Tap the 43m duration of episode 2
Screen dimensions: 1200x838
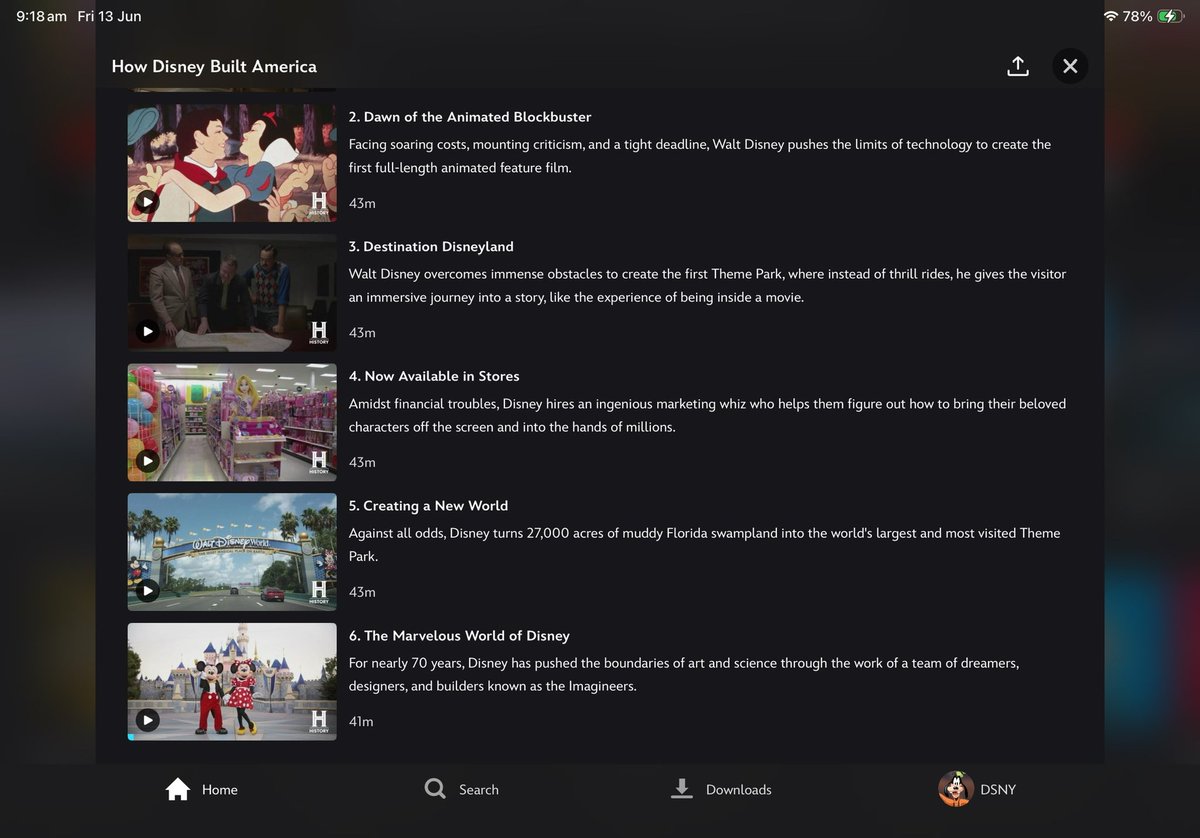[362, 203]
